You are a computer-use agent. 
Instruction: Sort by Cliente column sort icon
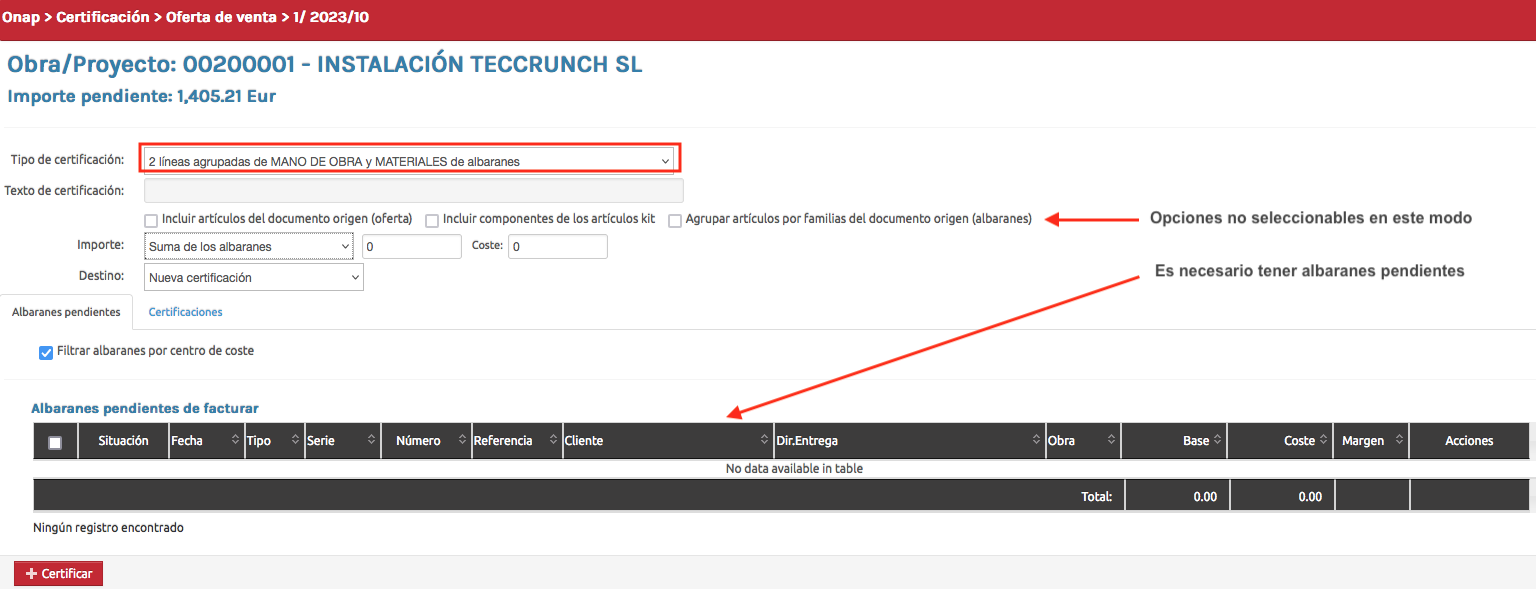coord(764,441)
